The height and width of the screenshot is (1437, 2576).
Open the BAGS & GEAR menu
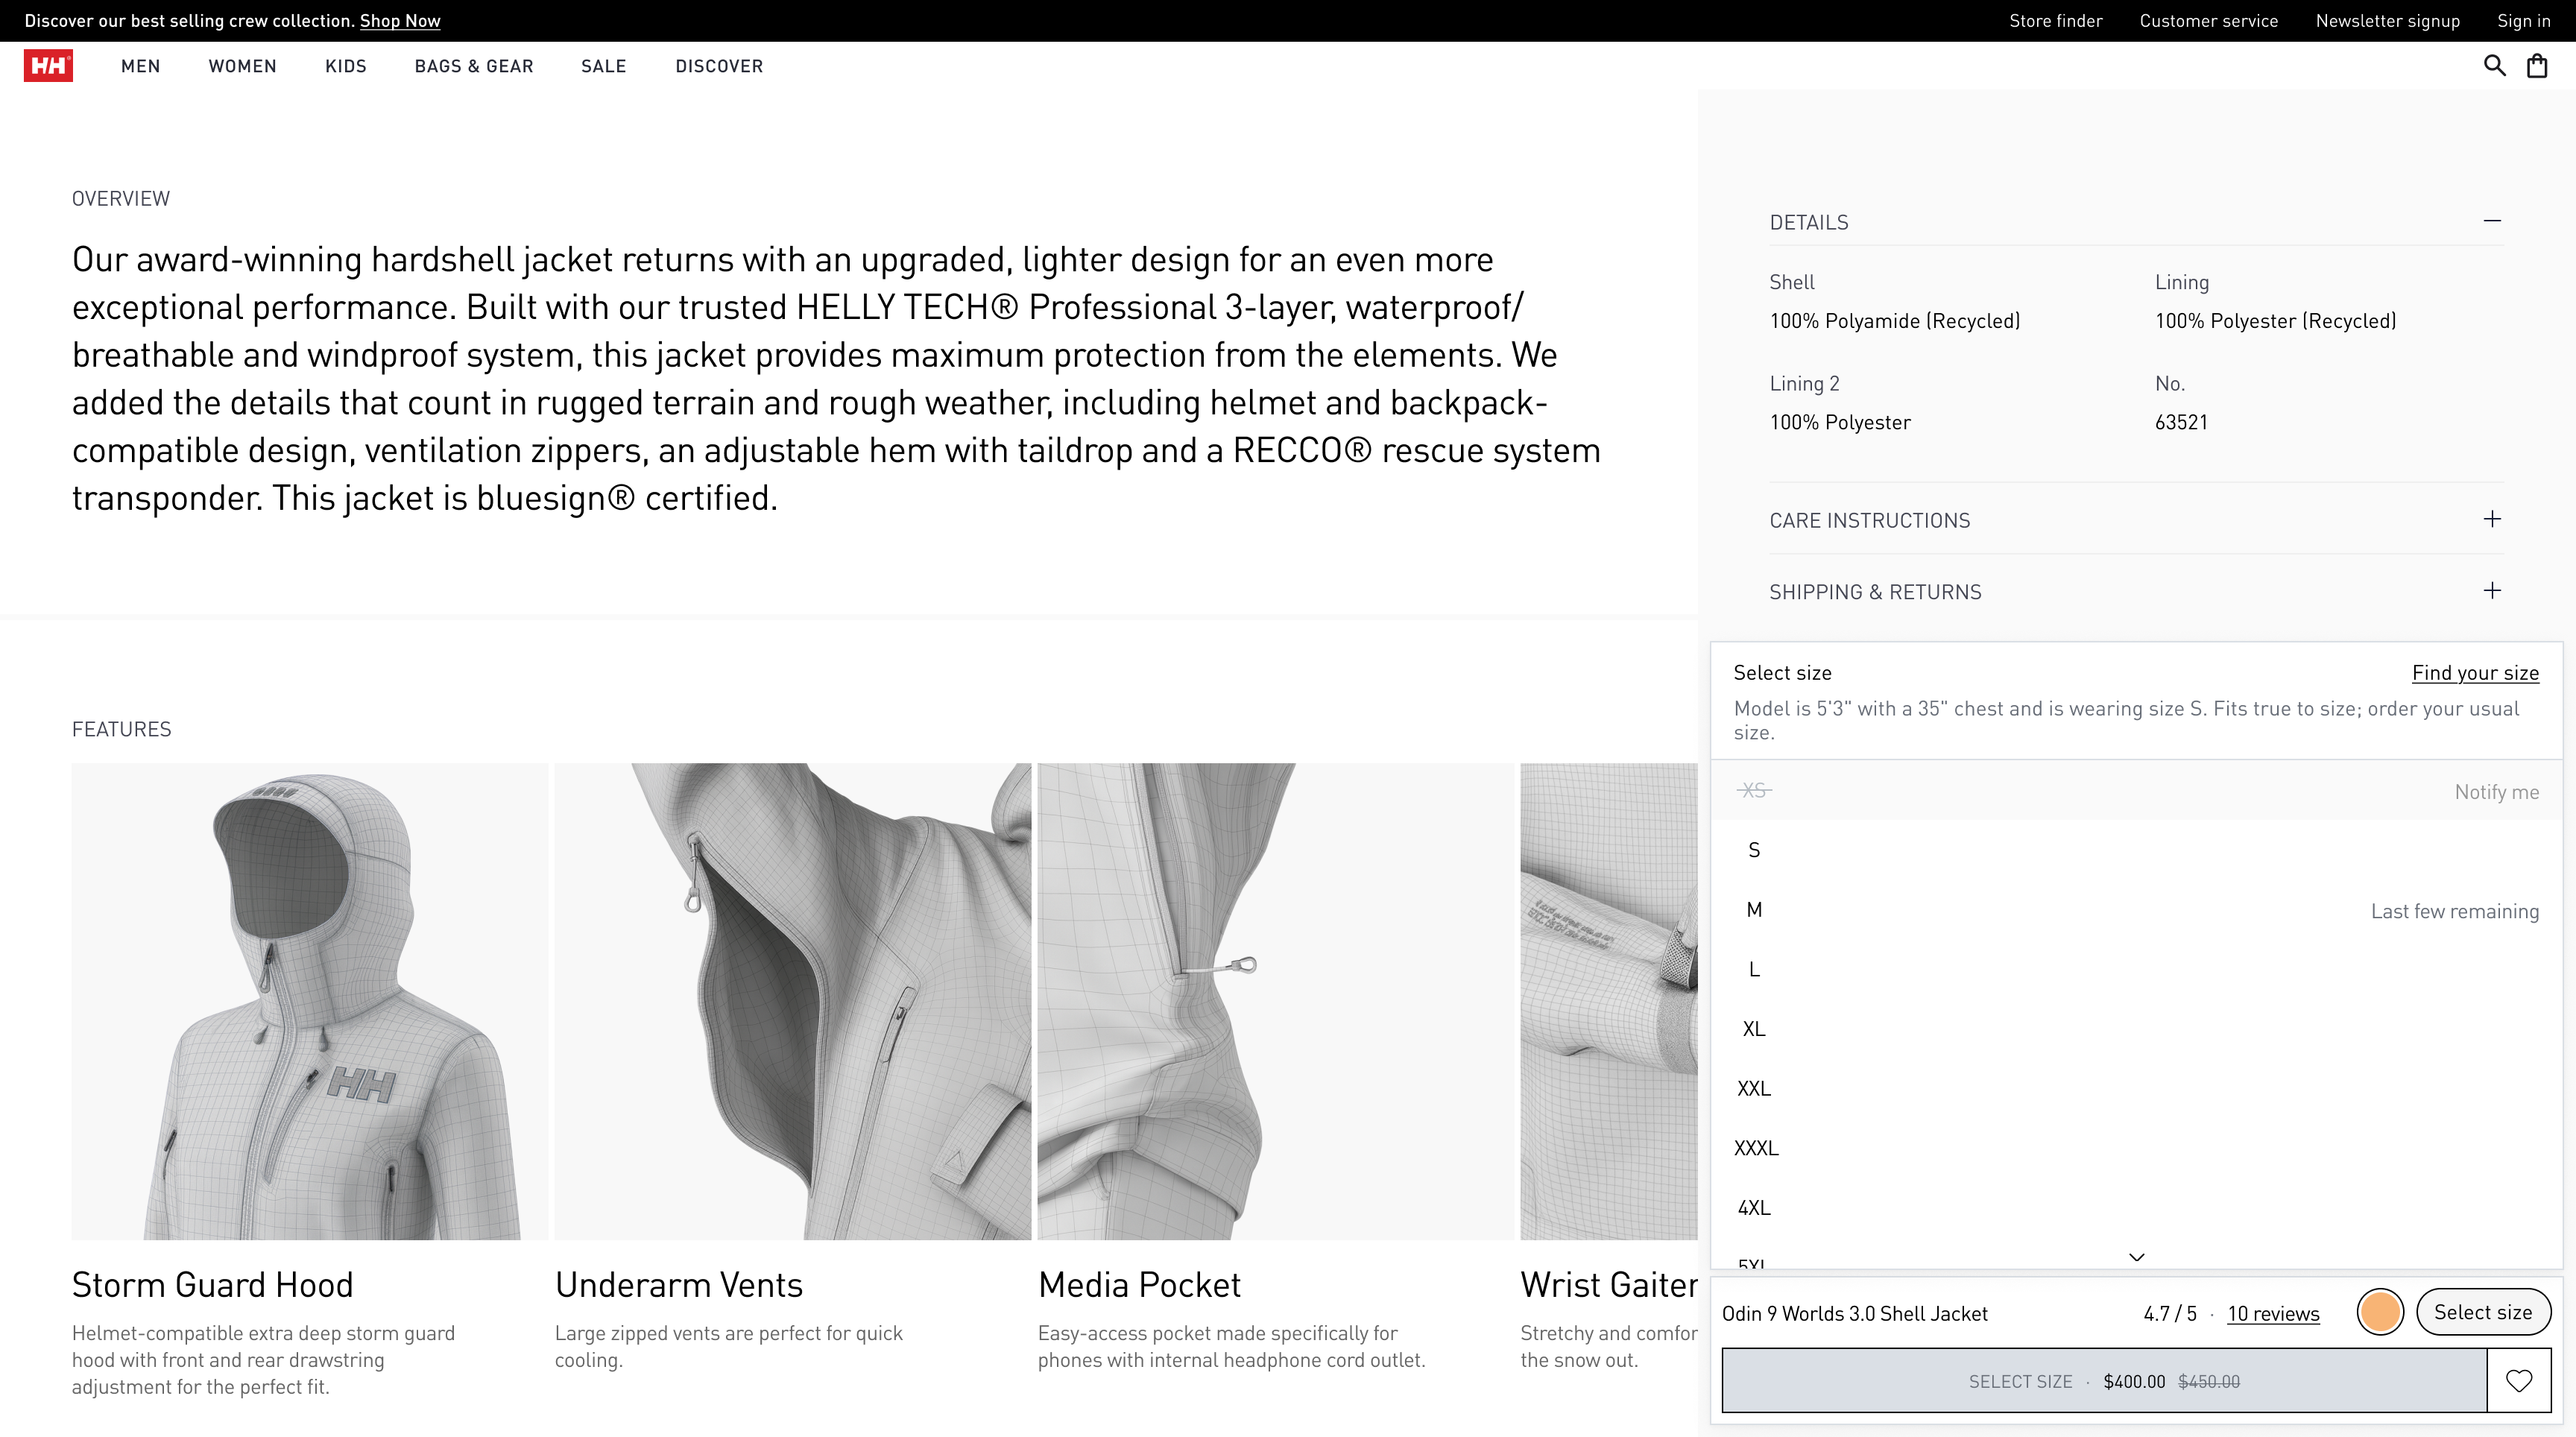tap(474, 66)
